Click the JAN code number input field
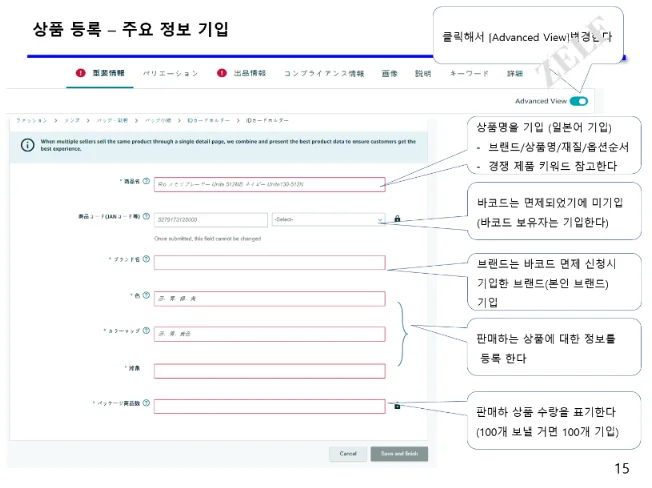This screenshot has height=488, width=652. [x=211, y=220]
